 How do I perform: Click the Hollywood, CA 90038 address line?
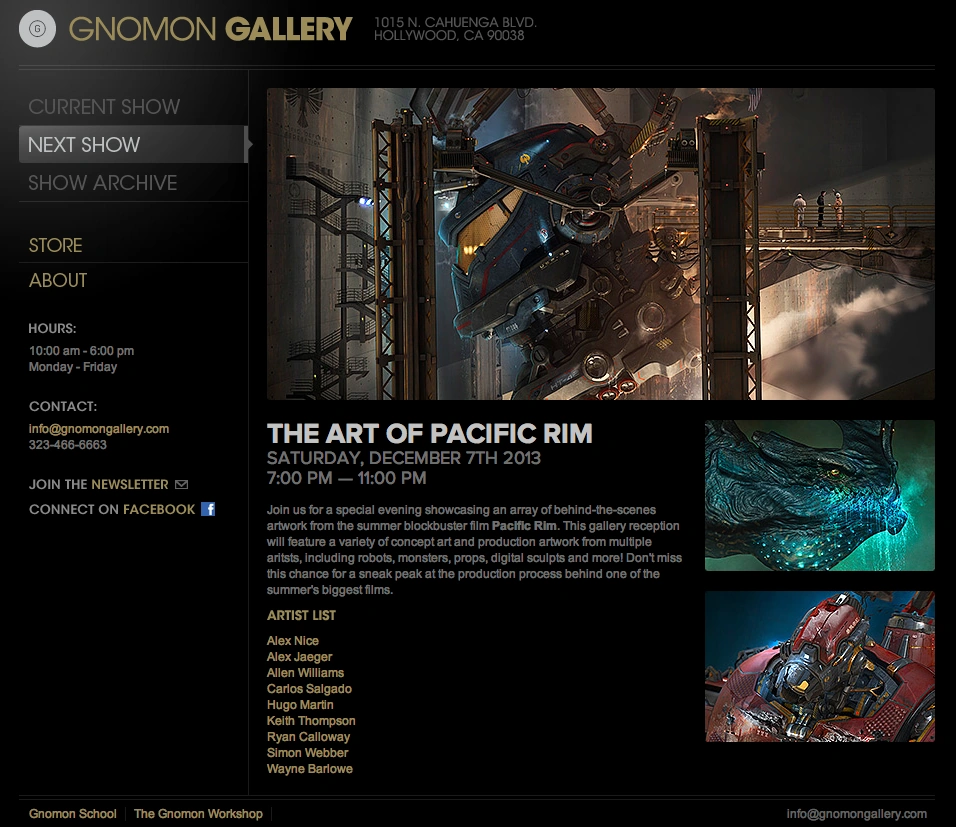(449, 35)
